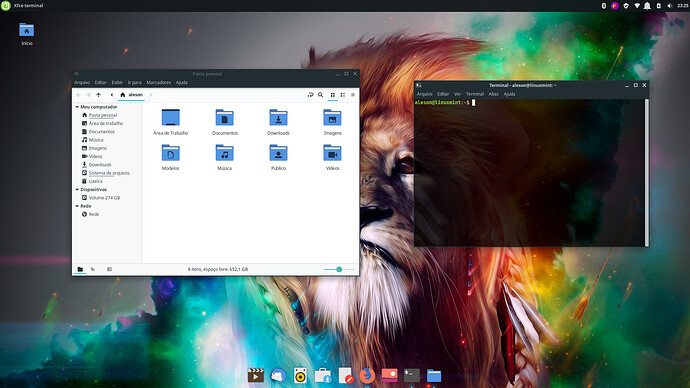Viewport: 690px width, 388px height.
Task: Collapse Meu computador section
Action: pyautogui.click(x=77, y=107)
